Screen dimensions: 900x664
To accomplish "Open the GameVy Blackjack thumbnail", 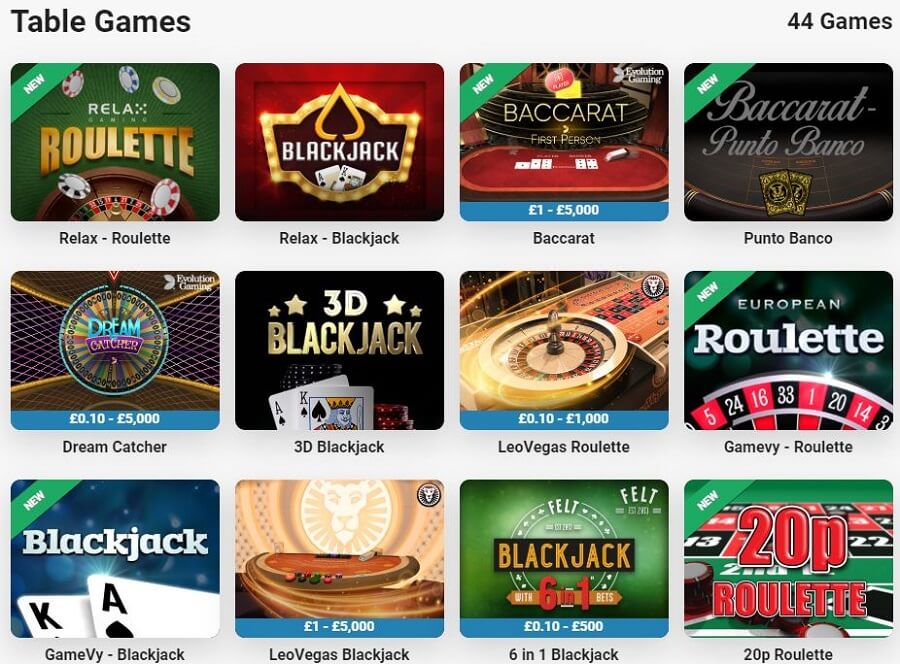I will [115, 558].
